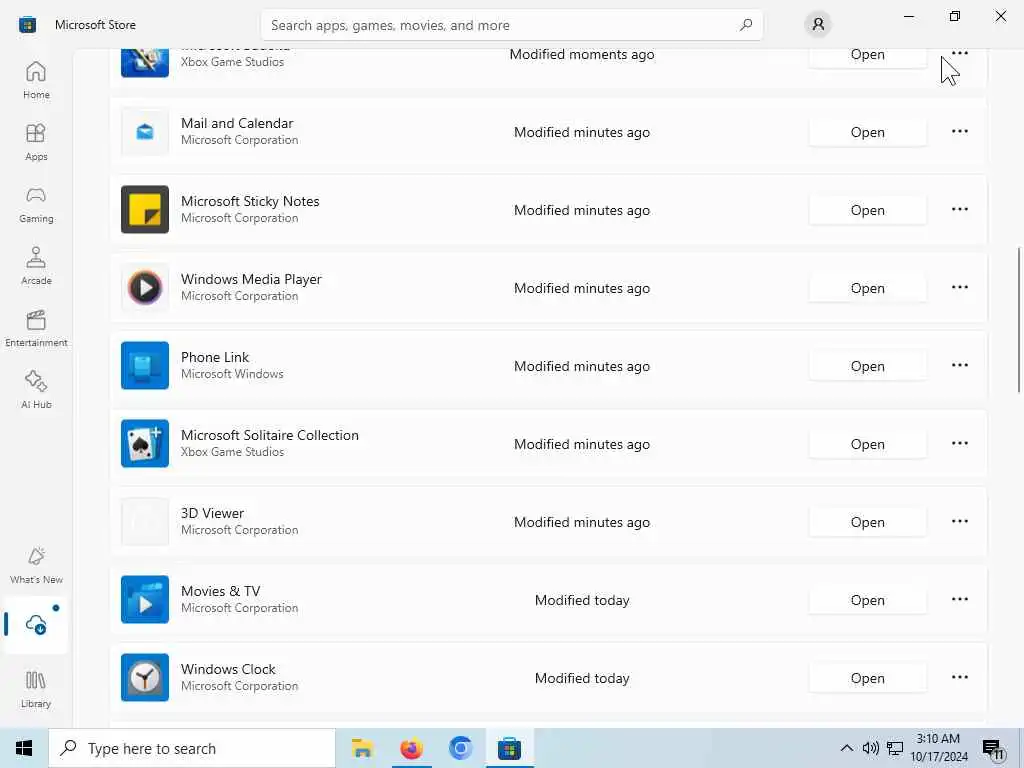Click the network icon in system tray
Screen dimensions: 1024x768
pyautogui.click(x=895, y=748)
